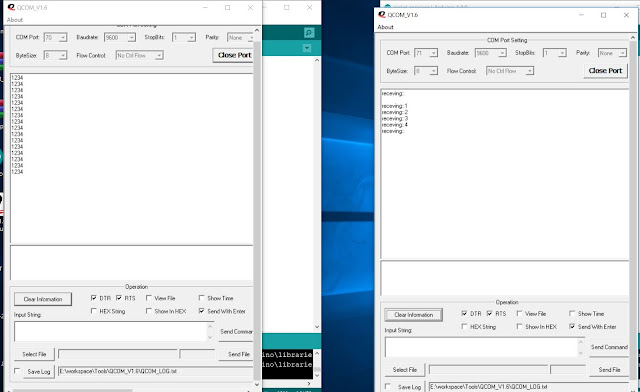Toggle Send With Enter in left QCOM window
Viewport: 640px width, 392px height.
tap(201, 311)
